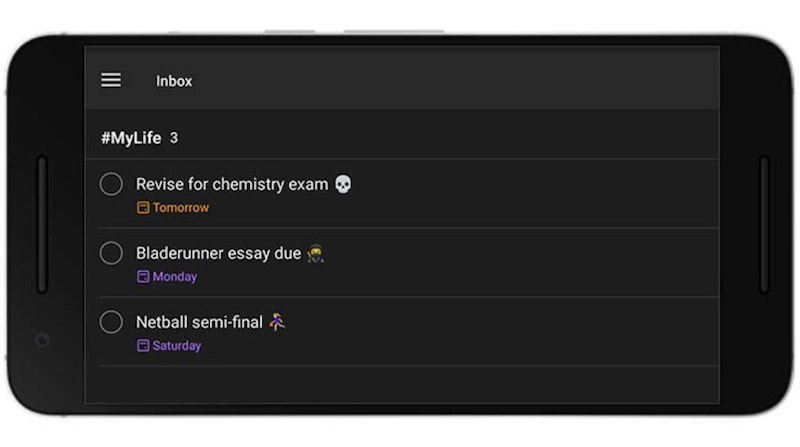Open Revise for chemistry exam task text

tap(232, 184)
